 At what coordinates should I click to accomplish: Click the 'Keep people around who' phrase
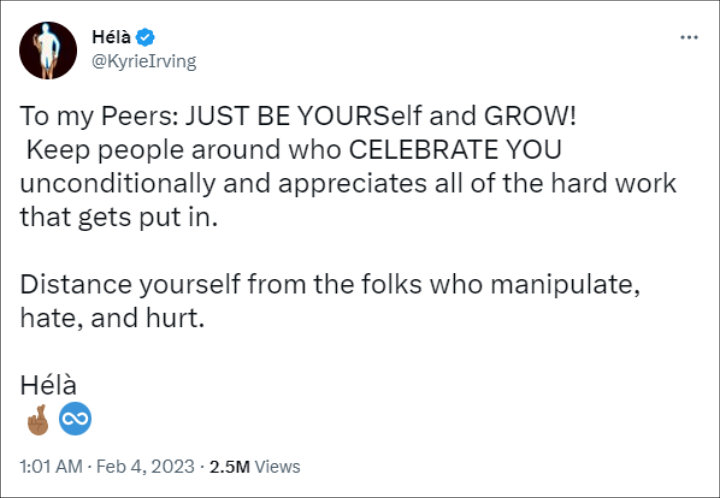tap(184, 150)
